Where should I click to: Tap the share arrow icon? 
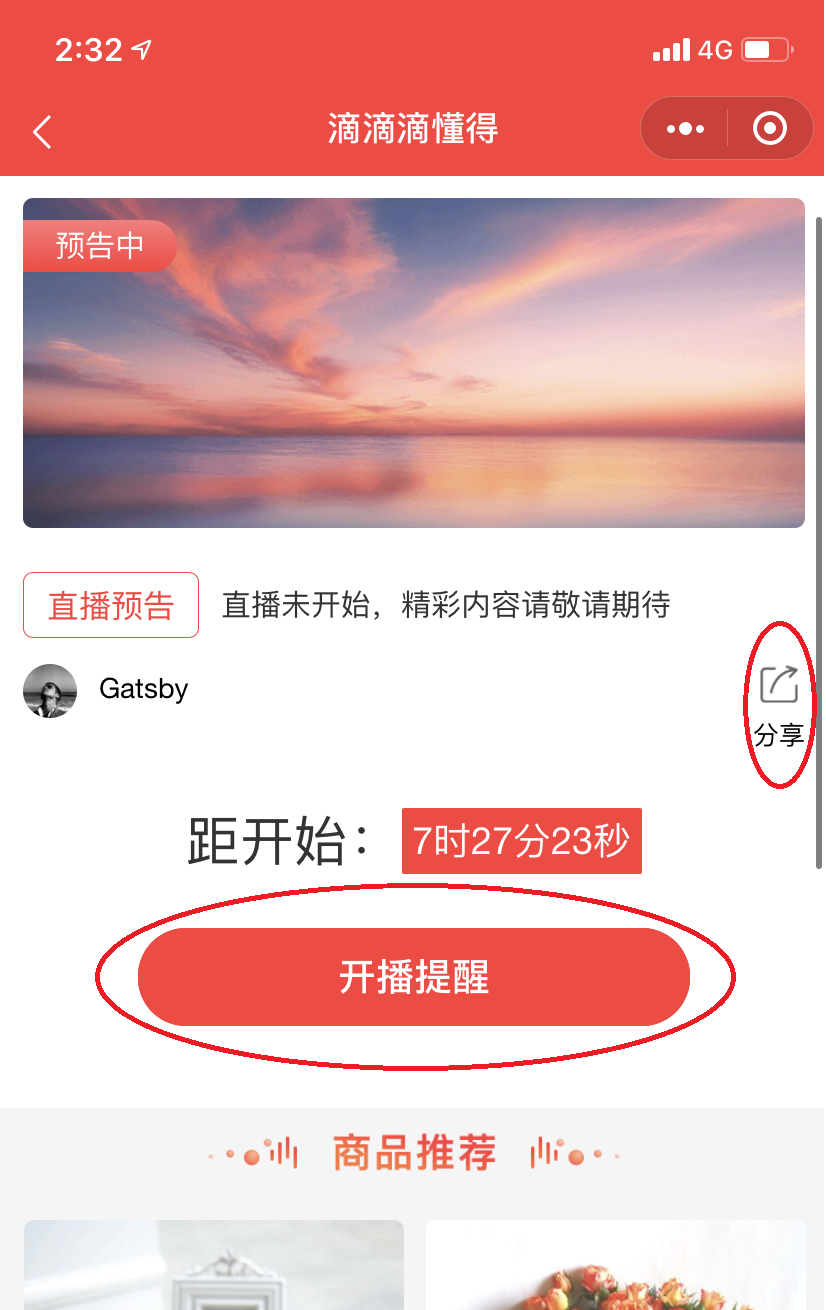[779, 684]
